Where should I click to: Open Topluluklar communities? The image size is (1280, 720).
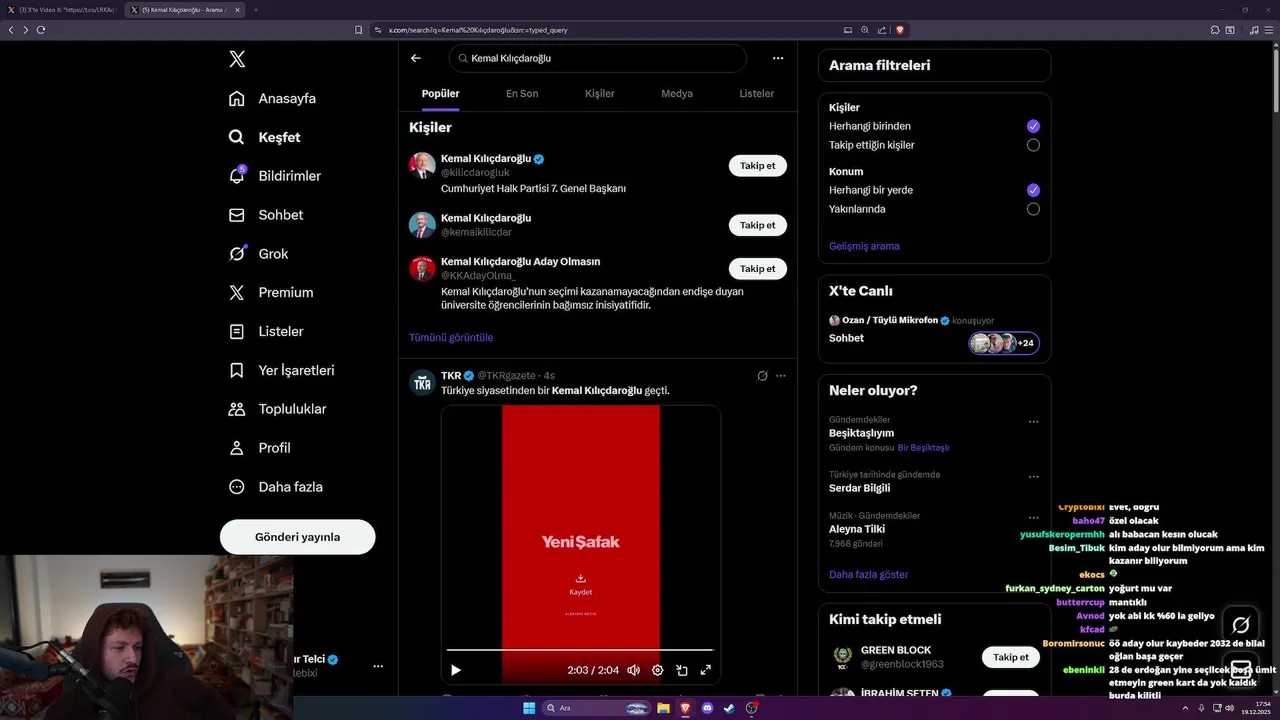277,409
